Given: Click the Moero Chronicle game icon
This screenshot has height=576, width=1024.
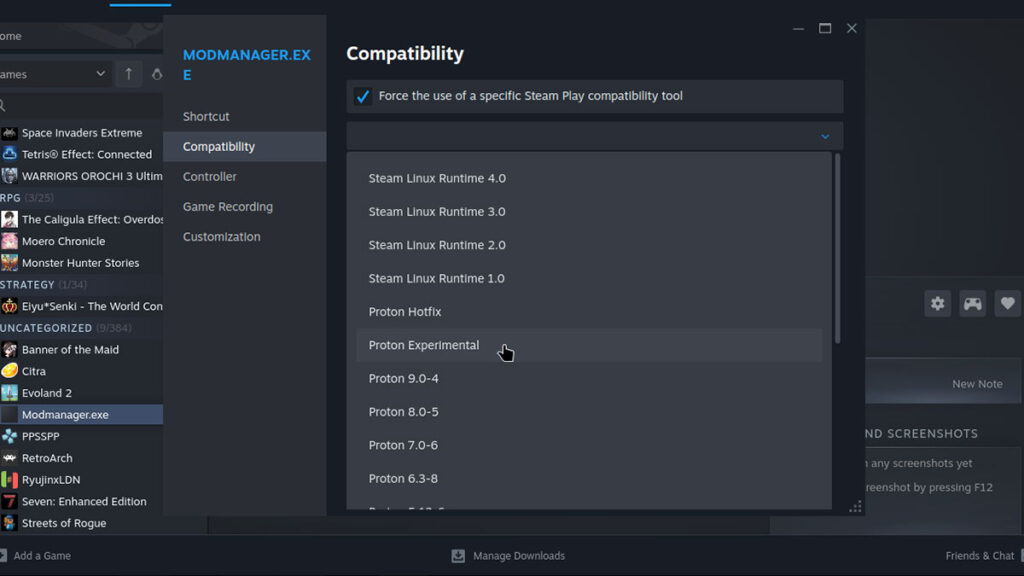Looking at the screenshot, I should 9,241.
